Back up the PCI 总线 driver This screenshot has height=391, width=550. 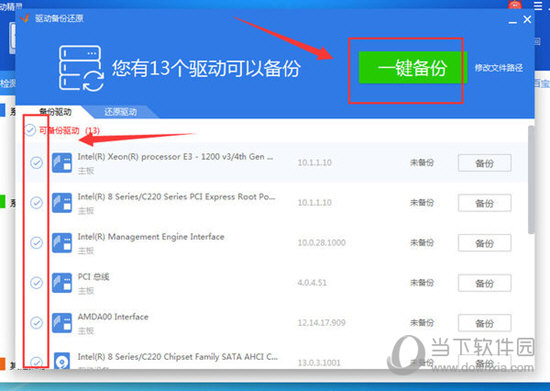tap(484, 283)
